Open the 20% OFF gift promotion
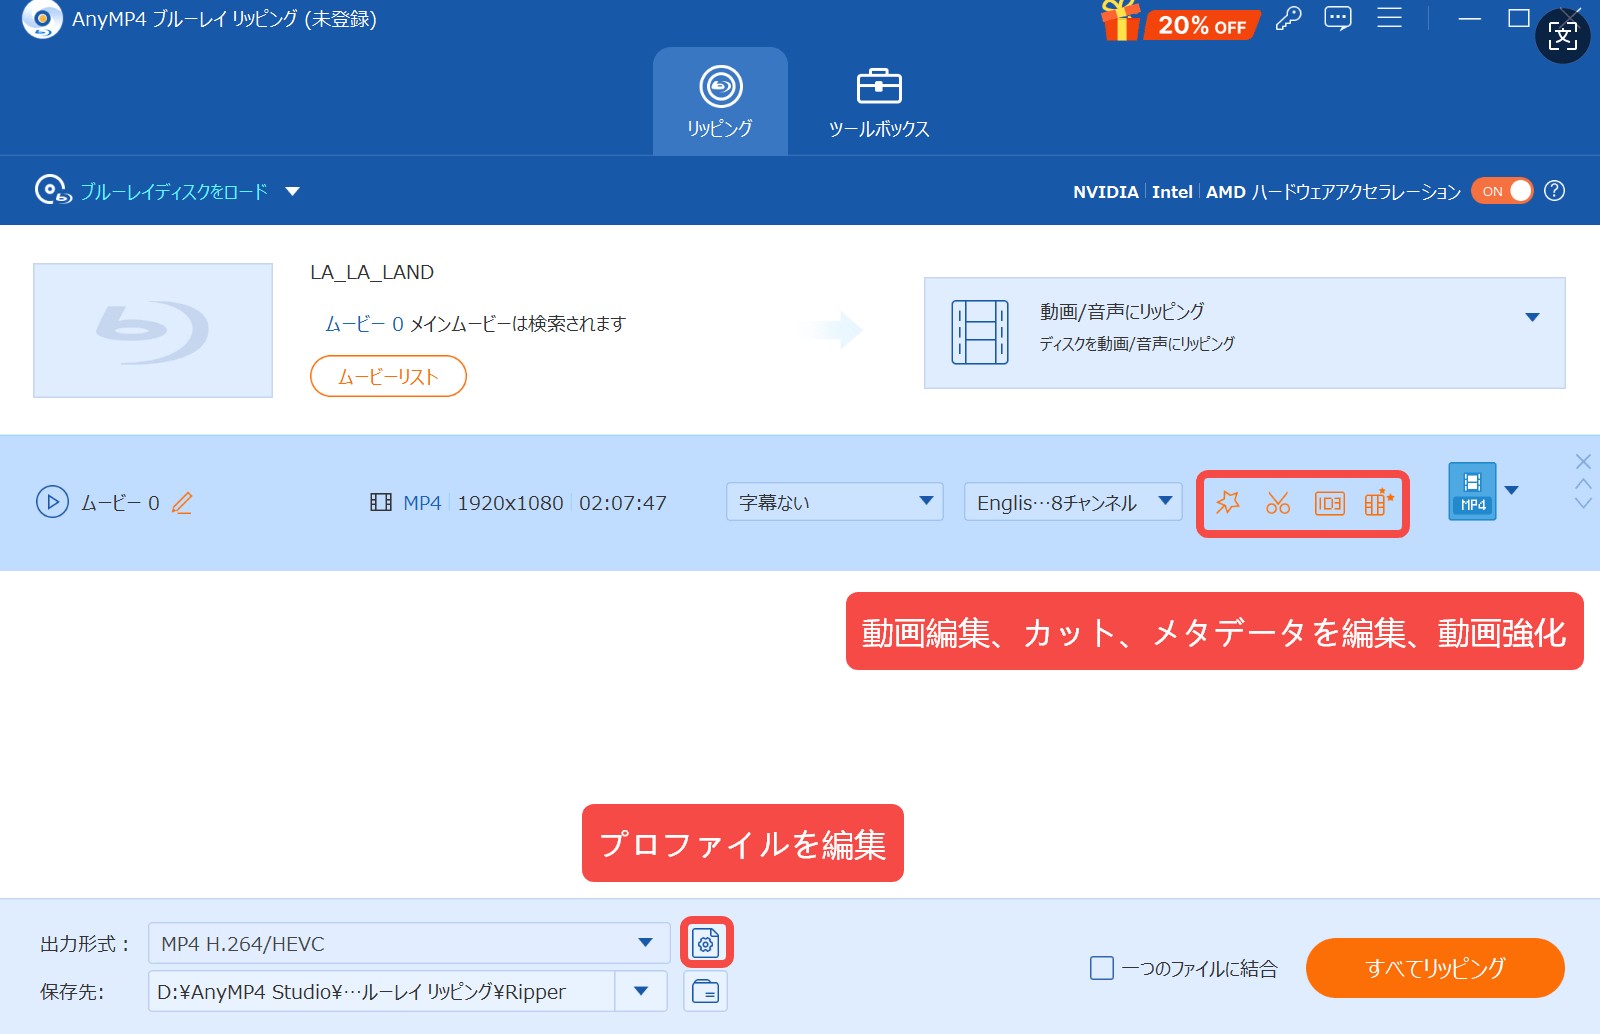 tap(1181, 21)
